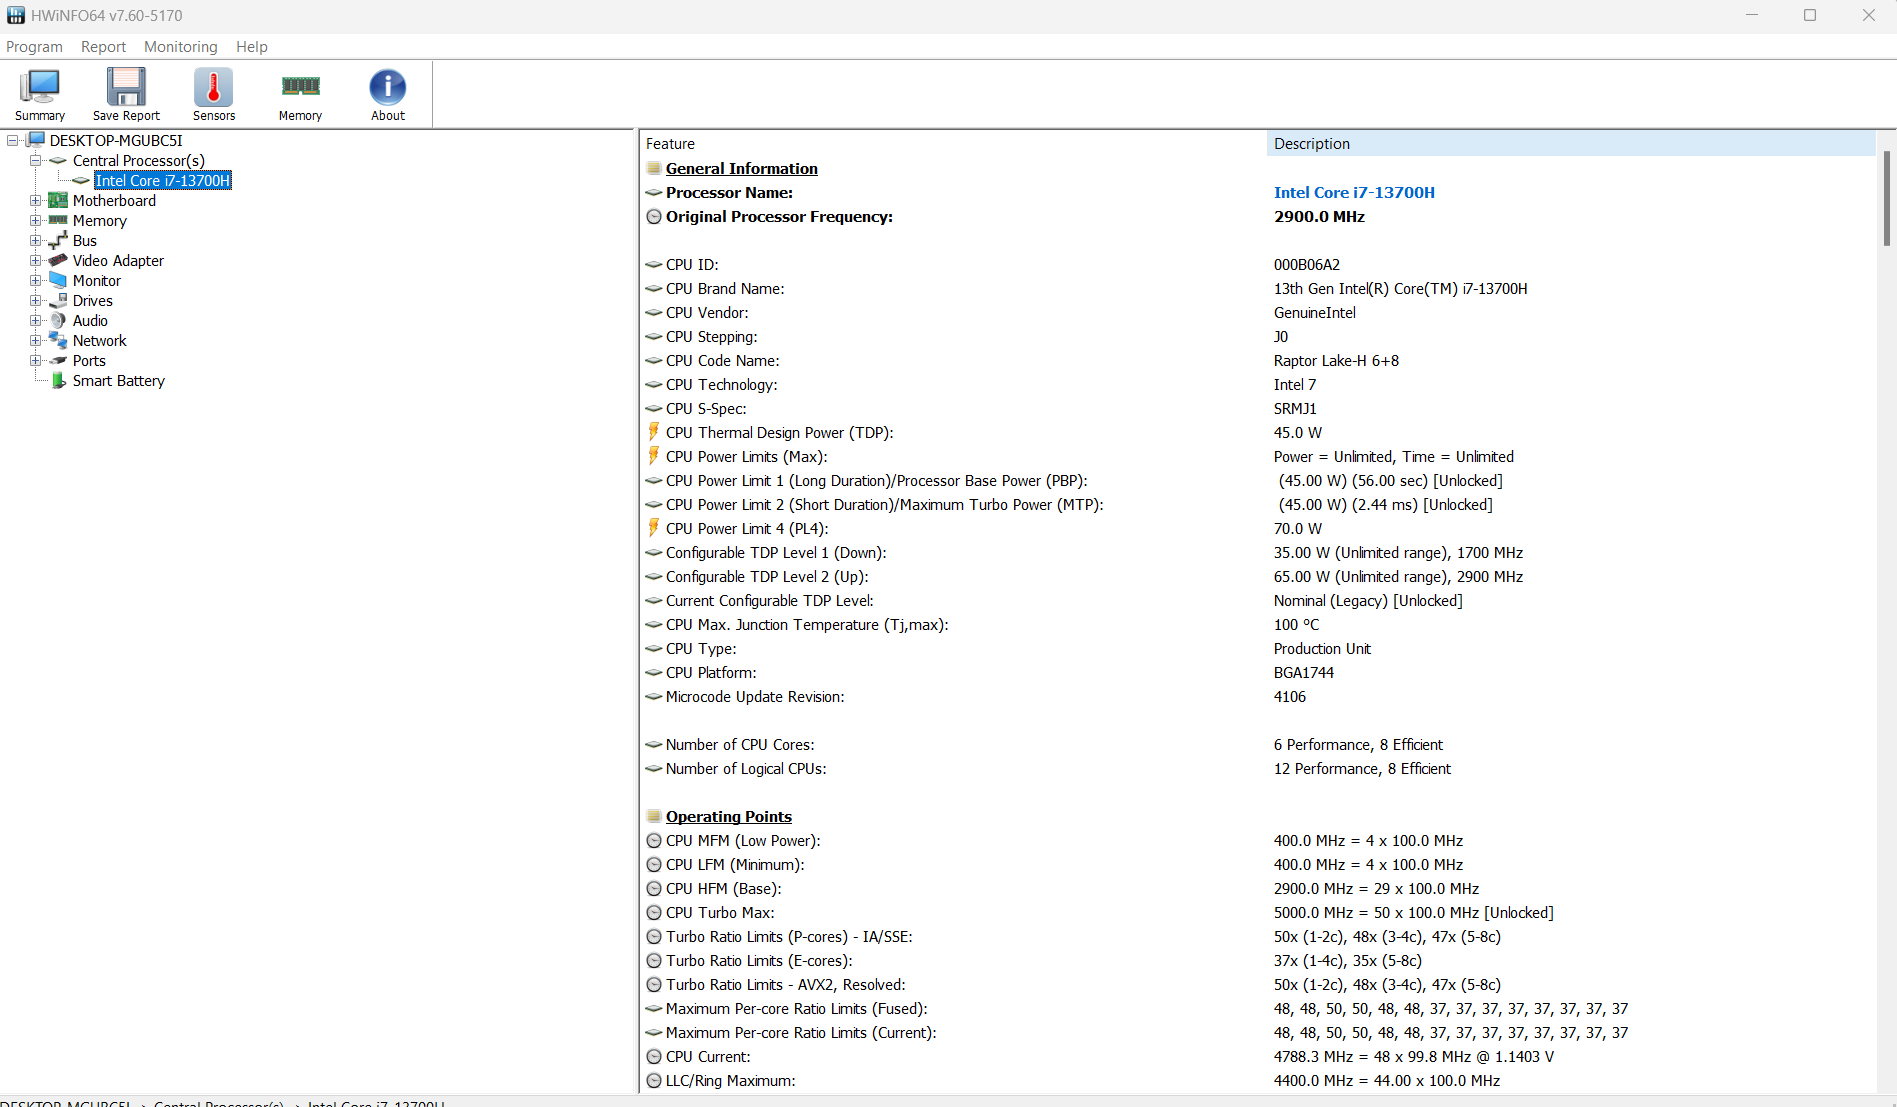The image size is (1897, 1107).
Task: Expand the Ports tree node
Action: click(x=36, y=360)
